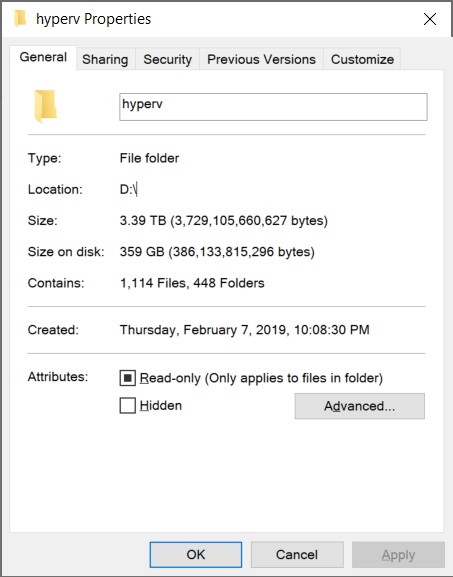Open the Security tab
Viewport: 453px width, 577px height.
[x=167, y=59]
